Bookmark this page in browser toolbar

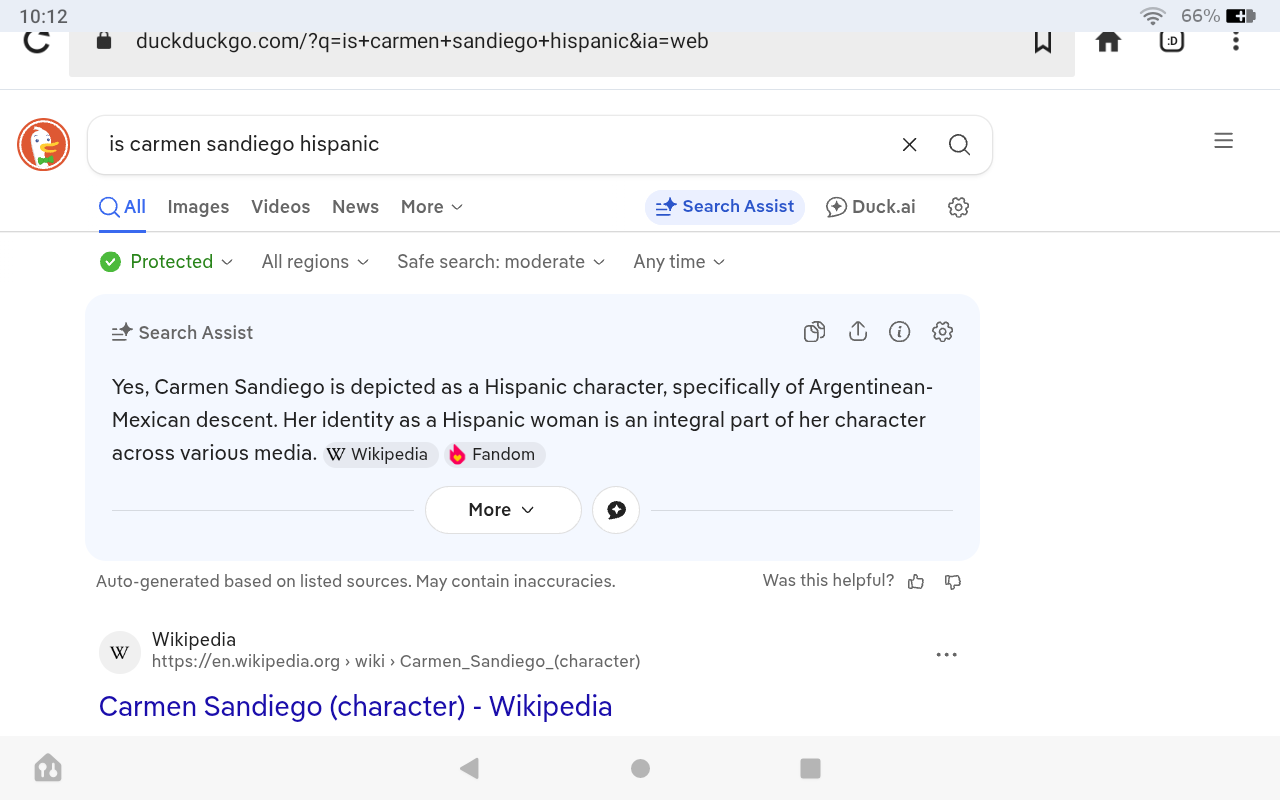point(1043,42)
